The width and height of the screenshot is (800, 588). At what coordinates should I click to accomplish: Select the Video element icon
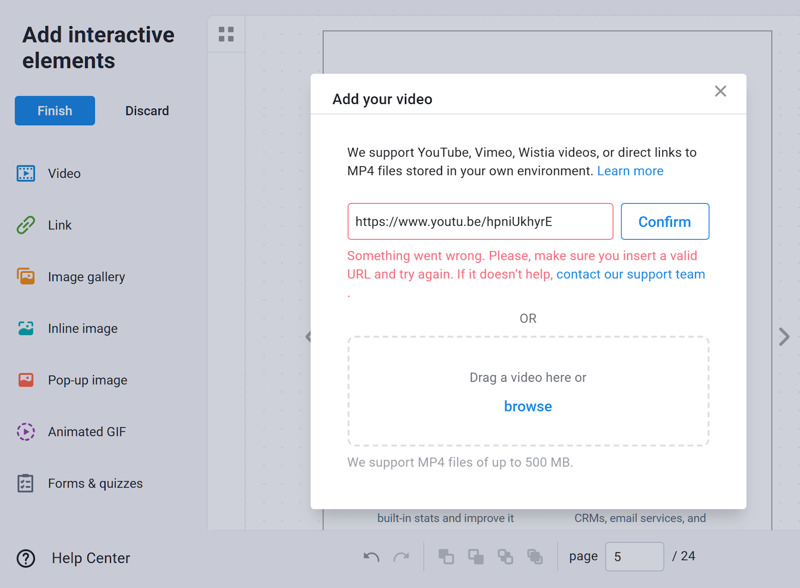pos(26,174)
